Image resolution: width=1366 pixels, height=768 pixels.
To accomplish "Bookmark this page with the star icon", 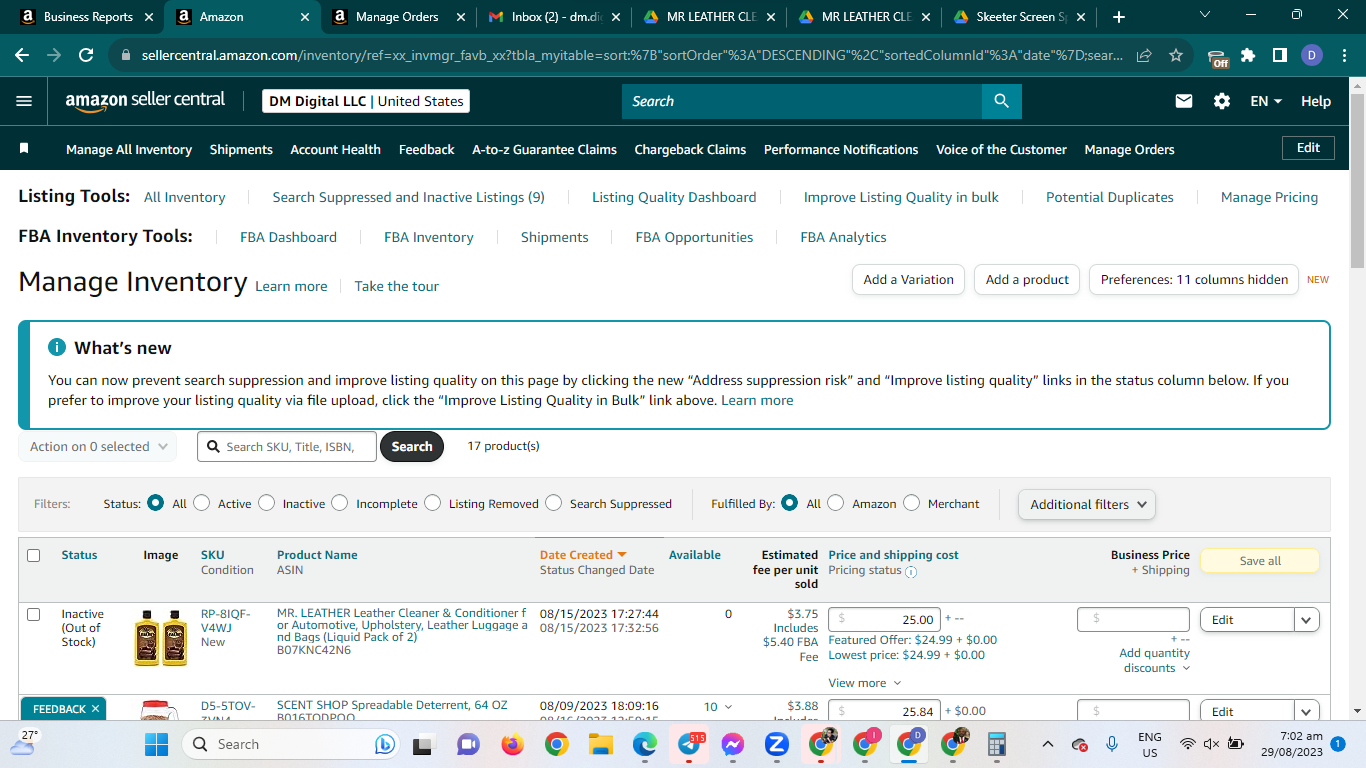I will (x=1176, y=56).
